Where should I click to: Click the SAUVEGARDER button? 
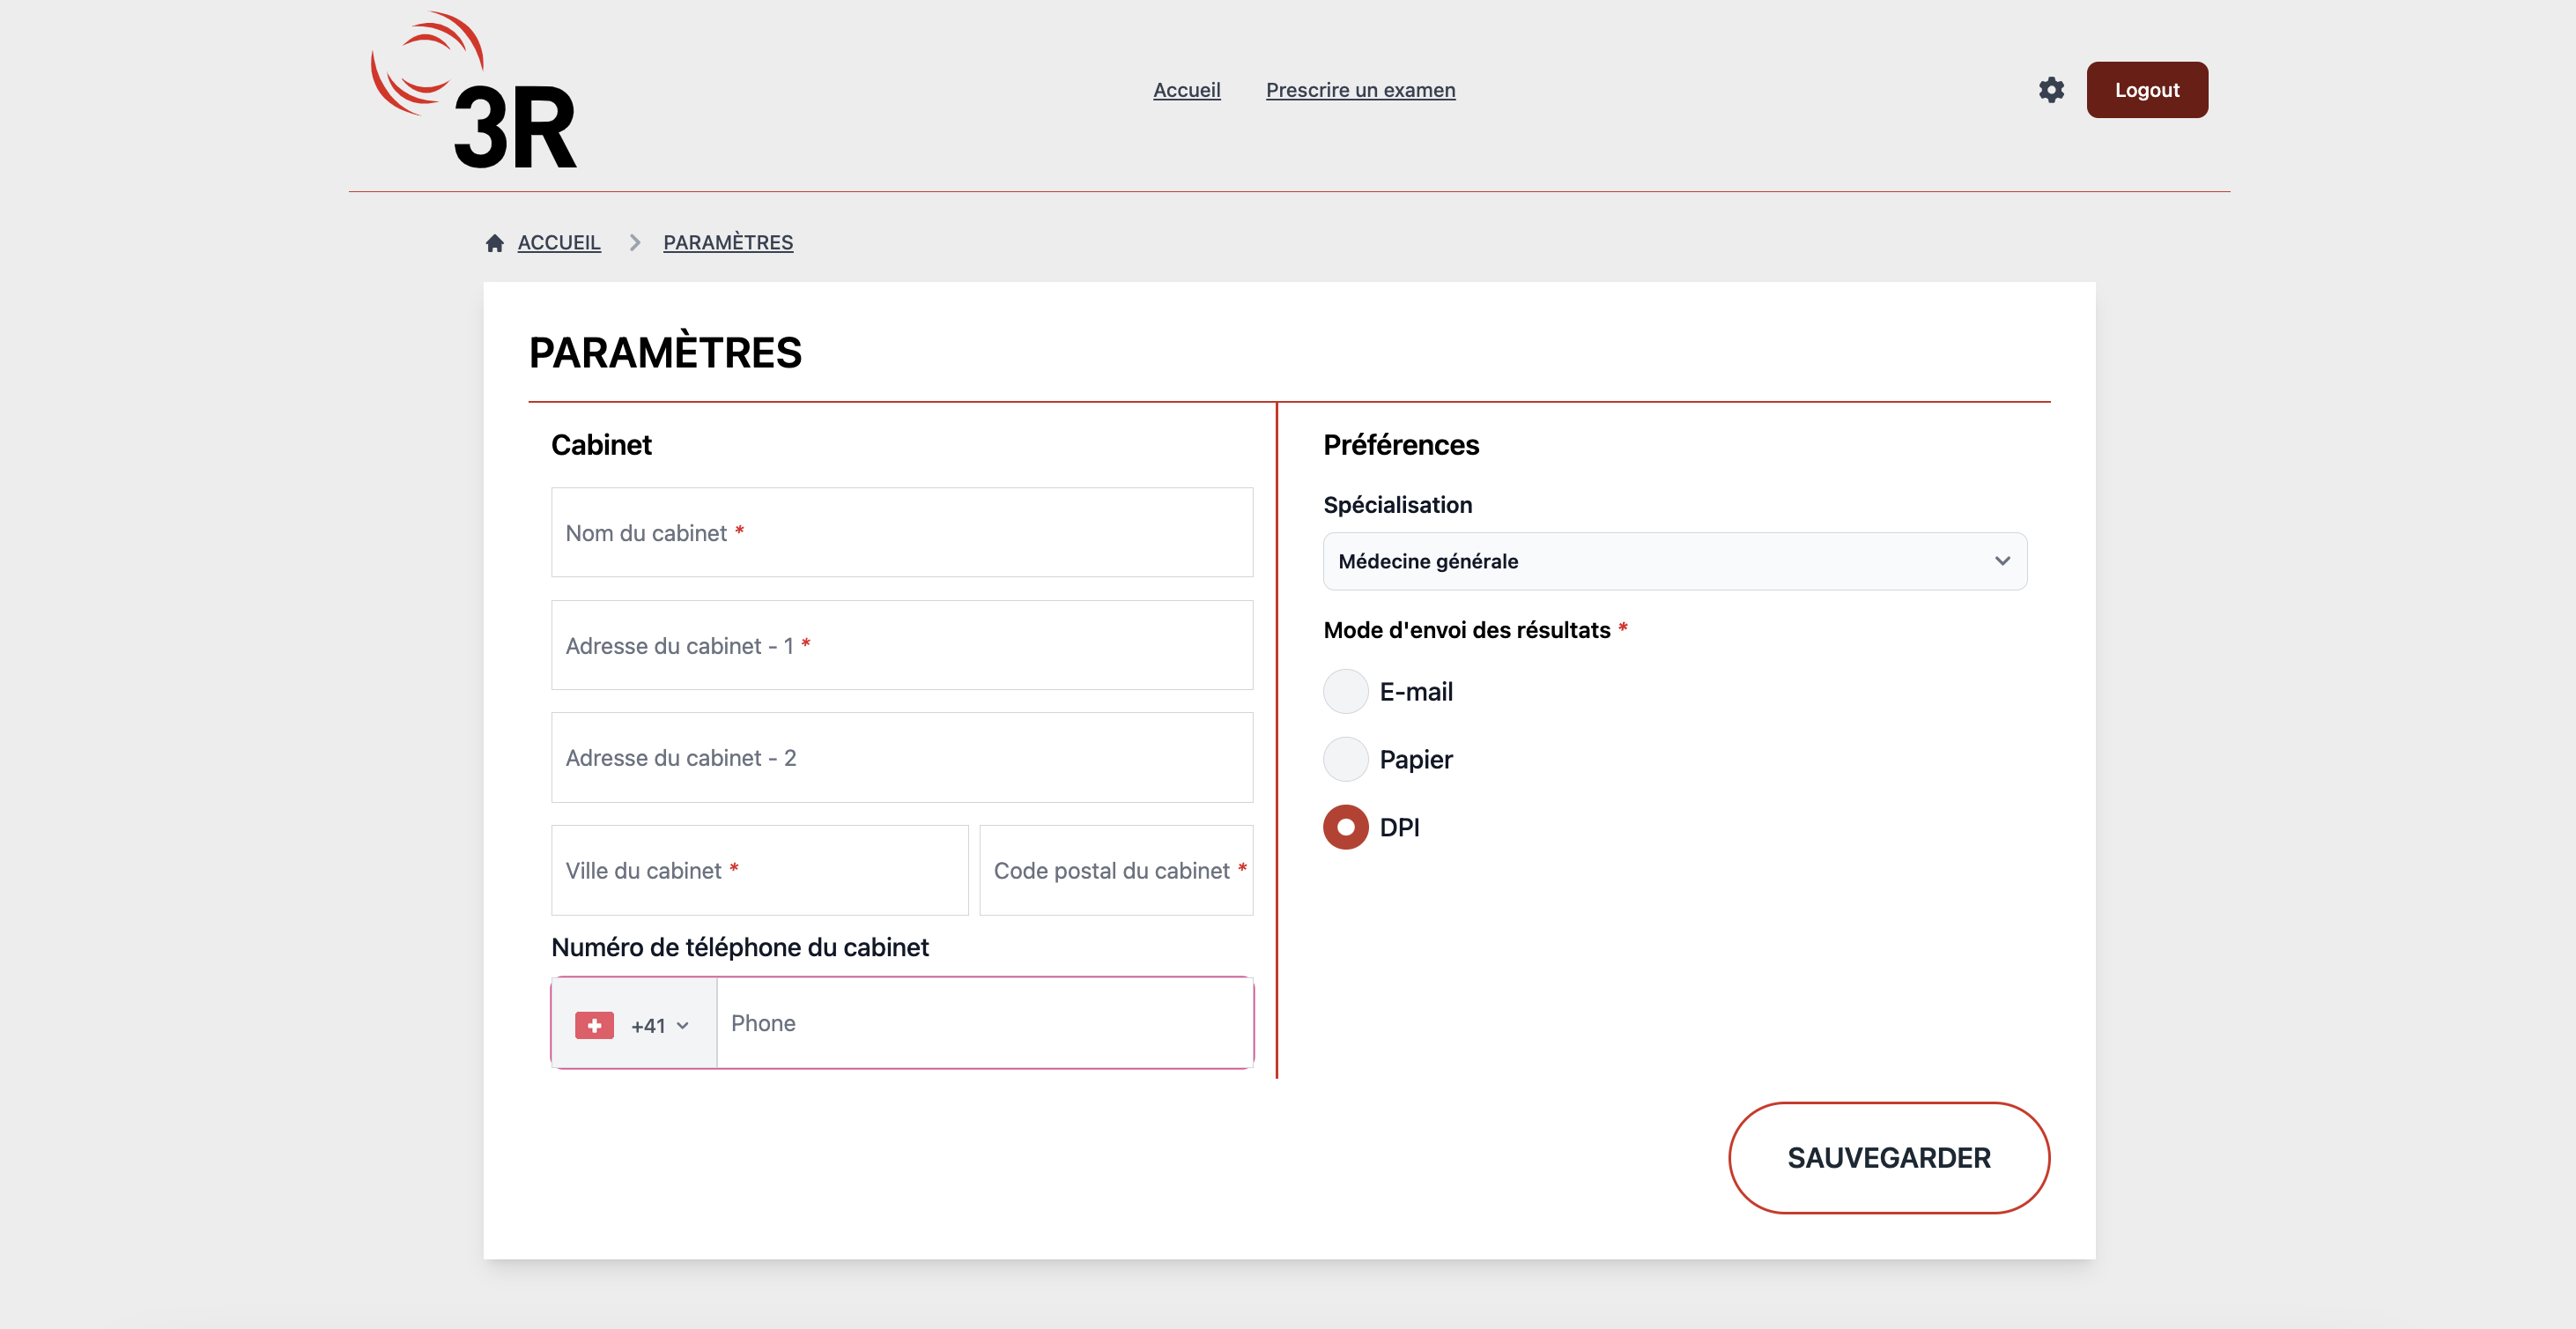[x=1888, y=1157]
